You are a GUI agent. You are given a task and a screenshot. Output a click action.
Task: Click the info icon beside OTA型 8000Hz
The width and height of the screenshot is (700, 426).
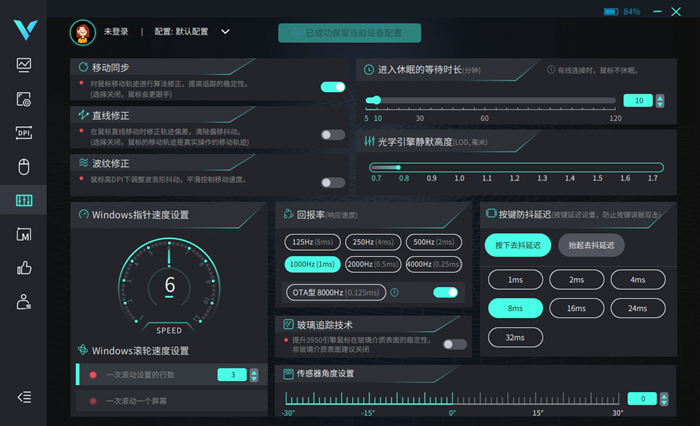[x=395, y=292]
